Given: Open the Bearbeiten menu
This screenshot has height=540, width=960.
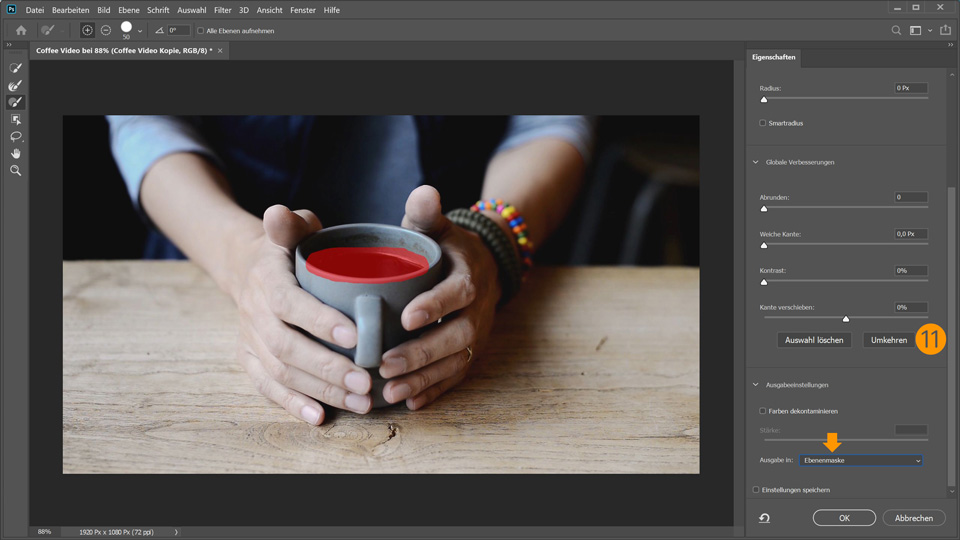Looking at the screenshot, I should pos(70,10).
